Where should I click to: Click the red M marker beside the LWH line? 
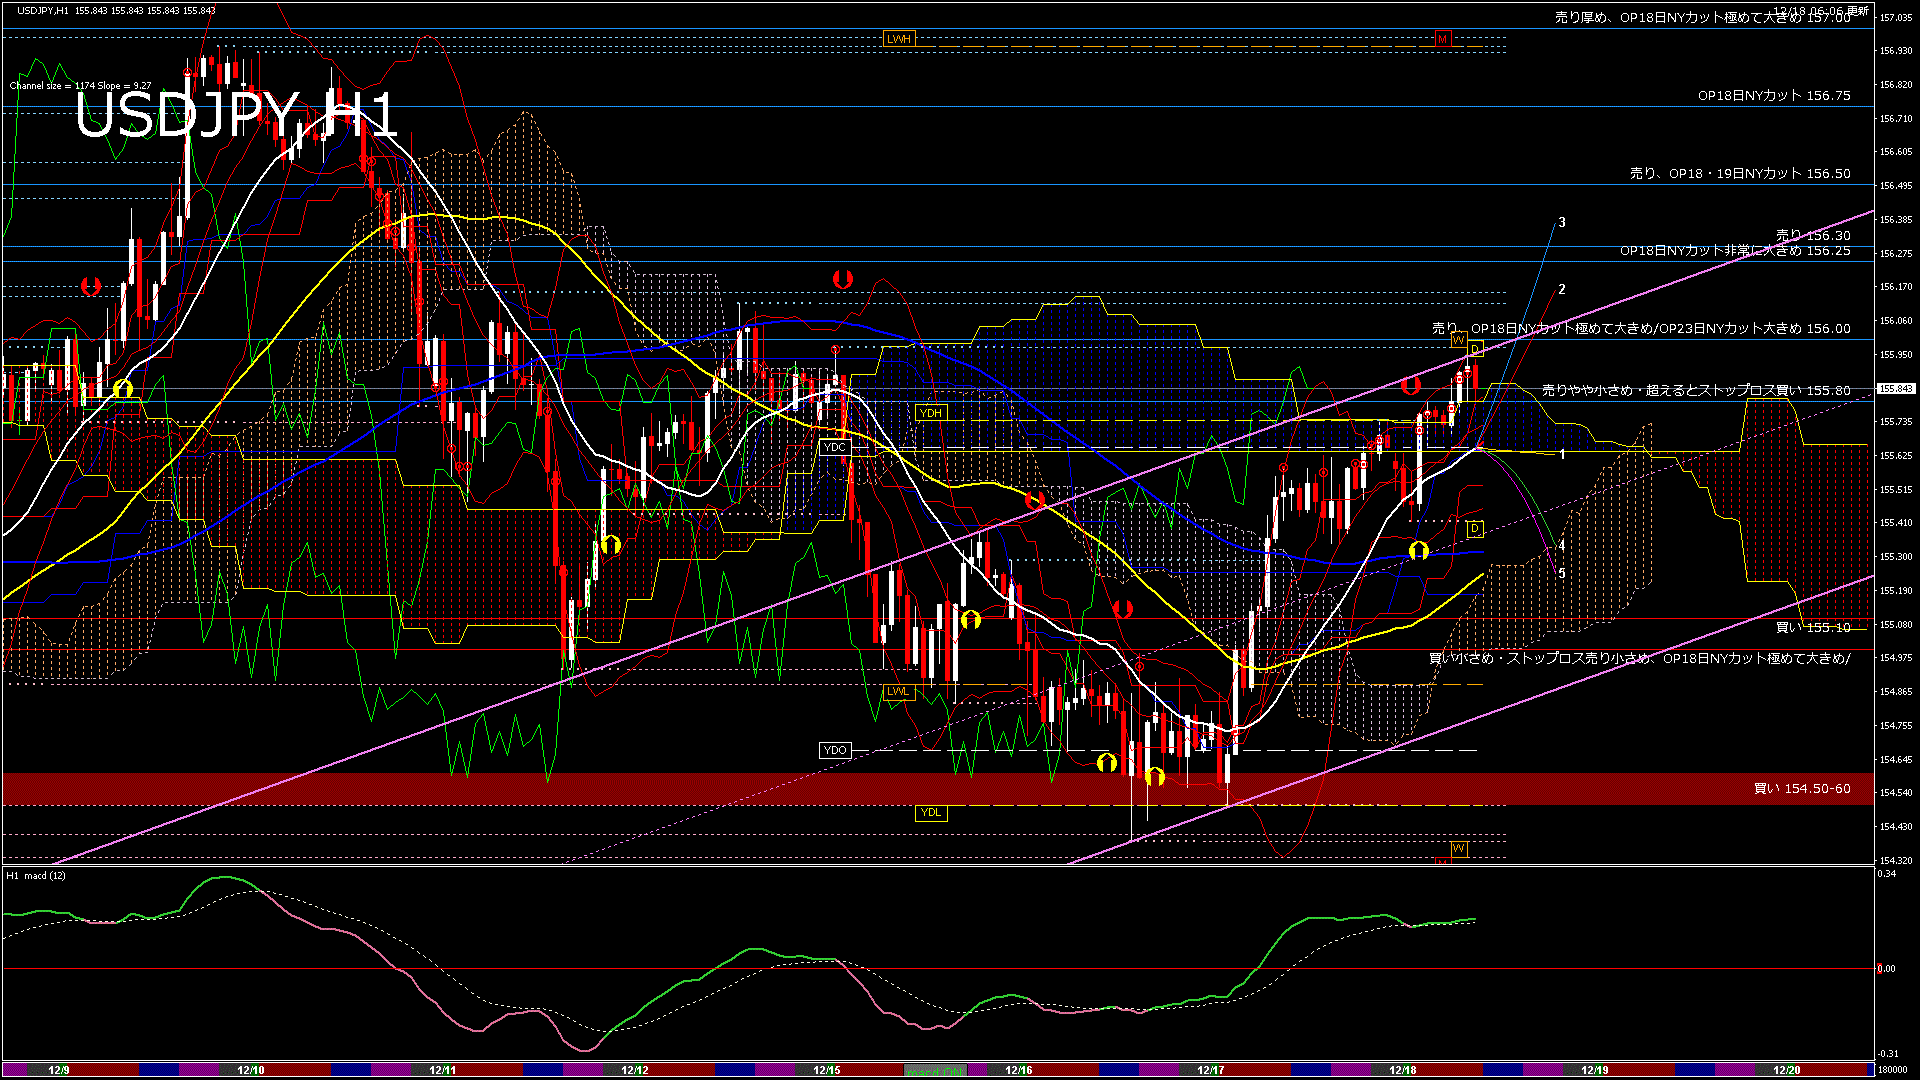1442,39
